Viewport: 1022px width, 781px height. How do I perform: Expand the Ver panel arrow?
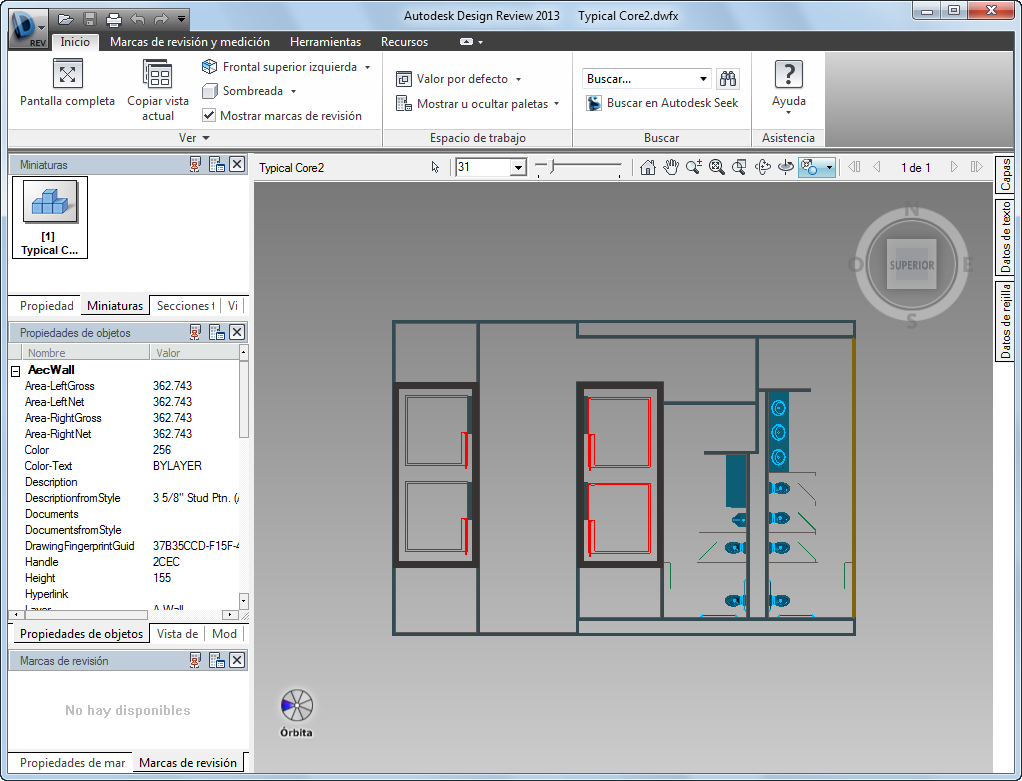[206, 138]
